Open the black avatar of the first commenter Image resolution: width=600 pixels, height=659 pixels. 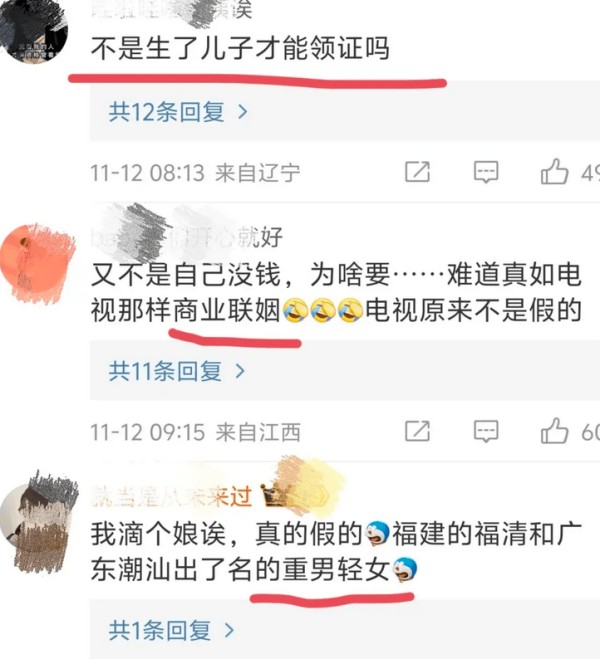click(34, 30)
